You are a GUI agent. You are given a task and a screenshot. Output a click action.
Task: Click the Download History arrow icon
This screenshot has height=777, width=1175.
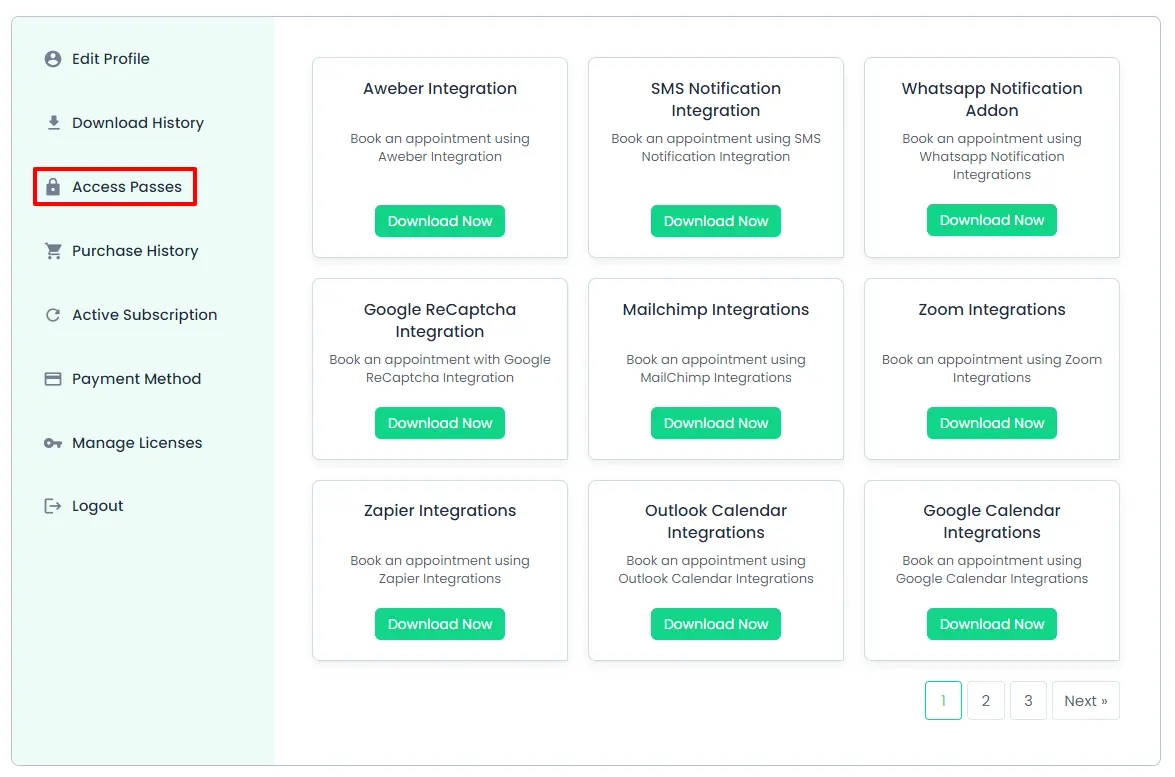pos(53,123)
